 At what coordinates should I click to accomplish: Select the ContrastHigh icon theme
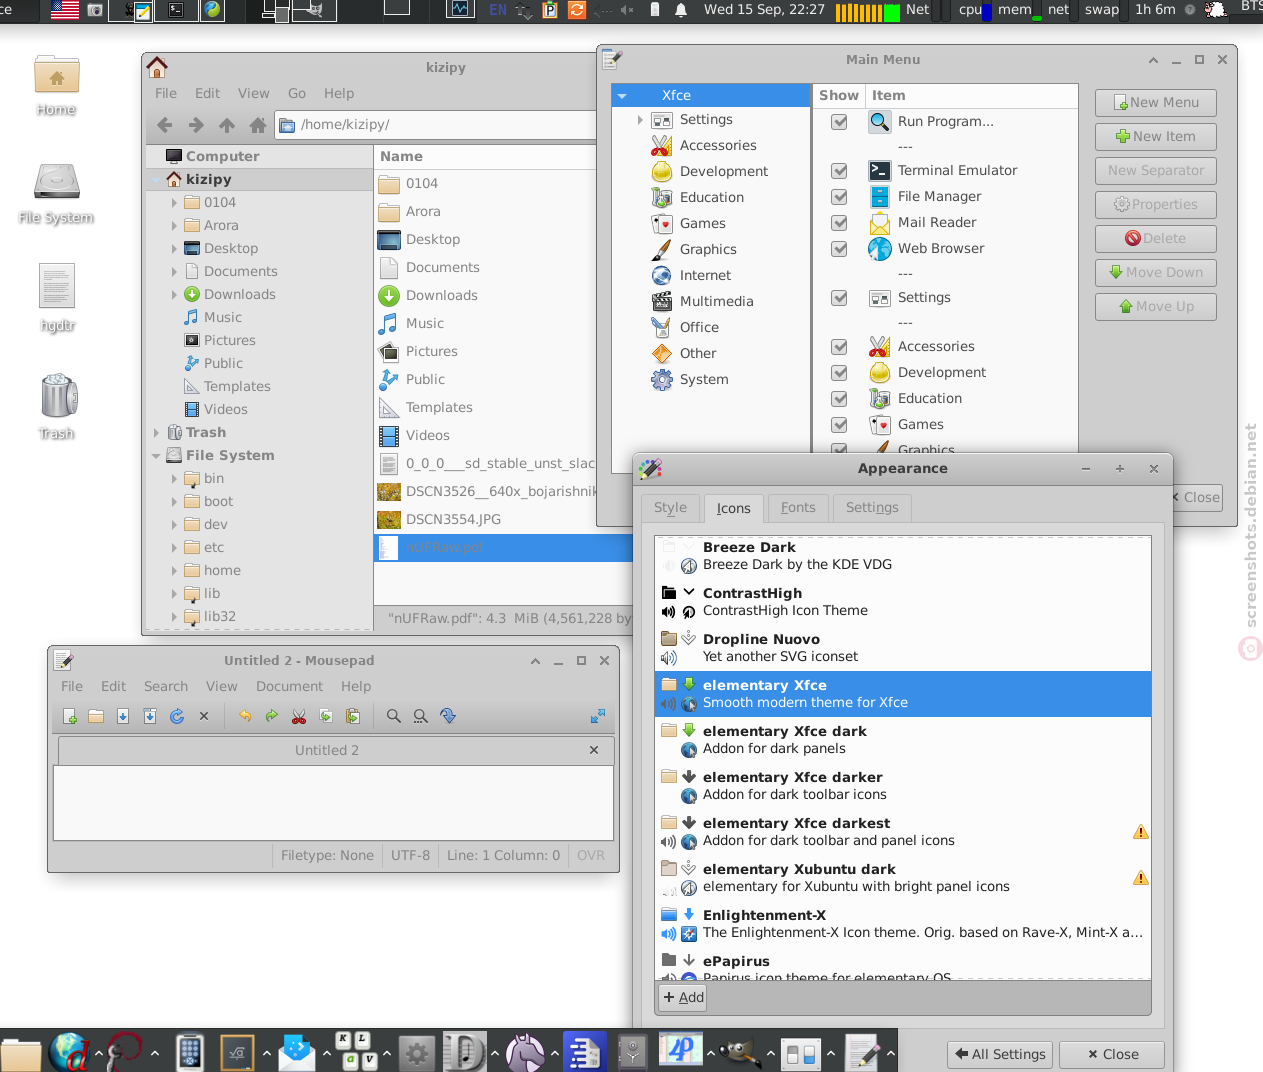[903, 602]
